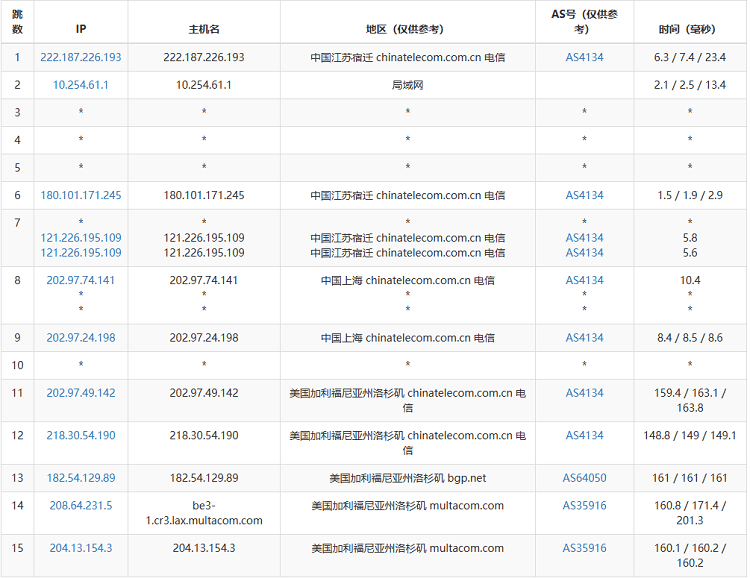The width and height of the screenshot is (750, 578).
Task: Select region text ending bgp.net
Action: click(408, 478)
